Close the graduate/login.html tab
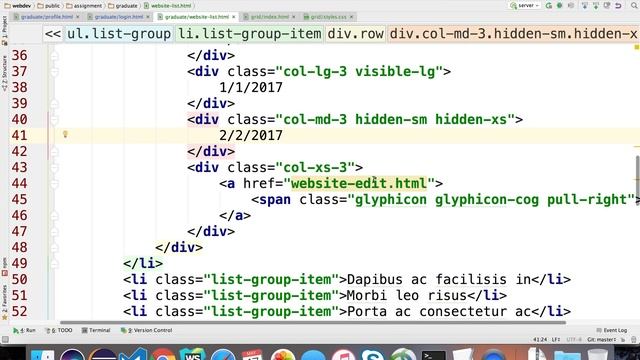Screen dimensions: 640x360 [148, 17]
